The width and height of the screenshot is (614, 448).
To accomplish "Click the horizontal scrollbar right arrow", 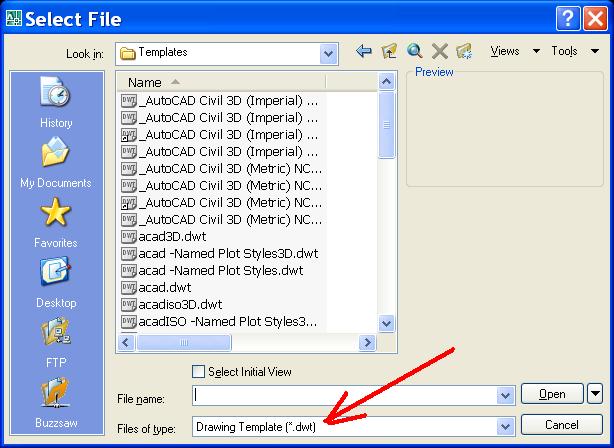I will click(x=367, y=343).
